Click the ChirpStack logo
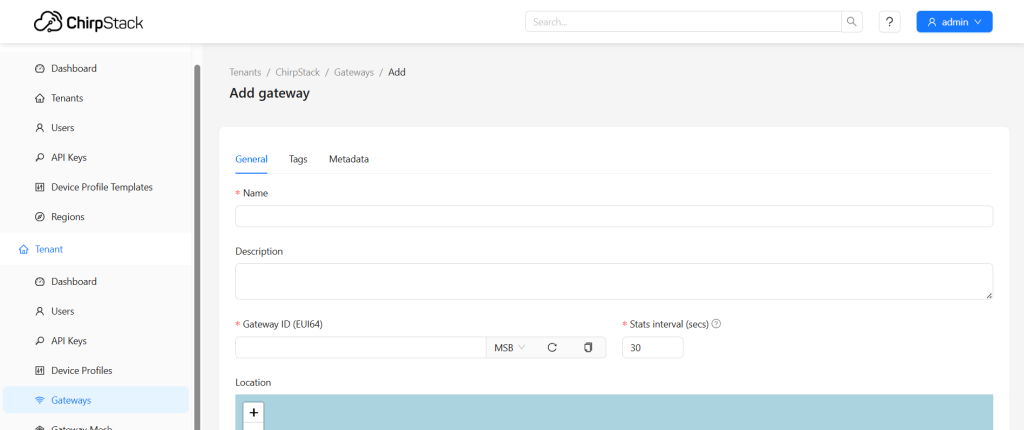This screenshot has width=1024, height=430. pos(88,21)
